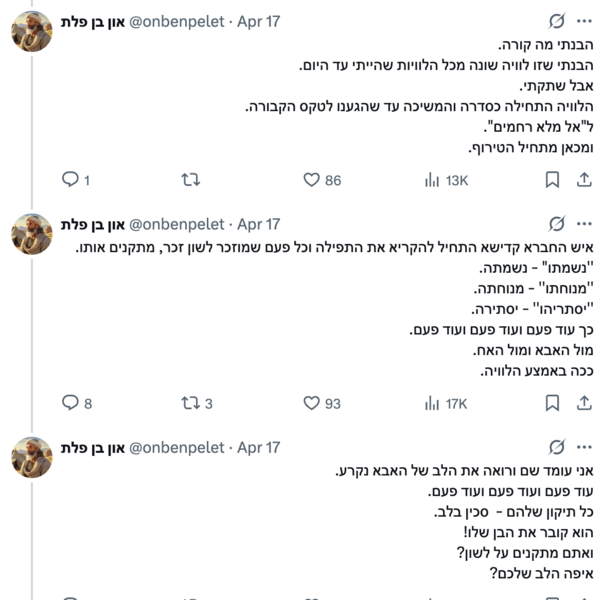Open the Apr 17 timestamp of third tweet

click(258, 448)
